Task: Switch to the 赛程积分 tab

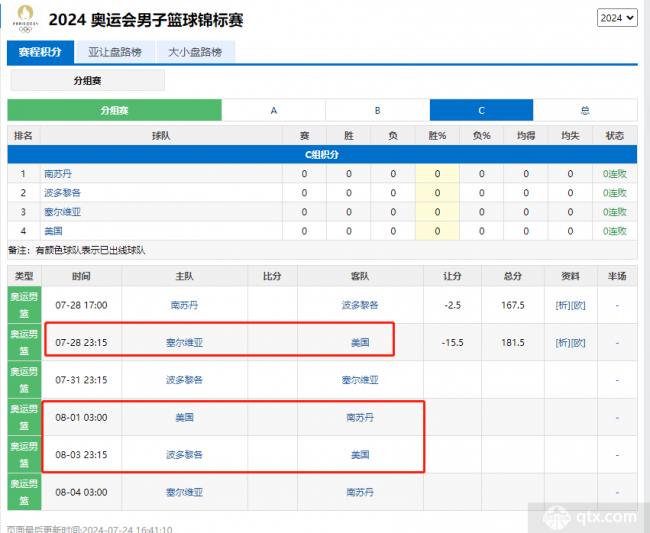Action: (40, 52)
